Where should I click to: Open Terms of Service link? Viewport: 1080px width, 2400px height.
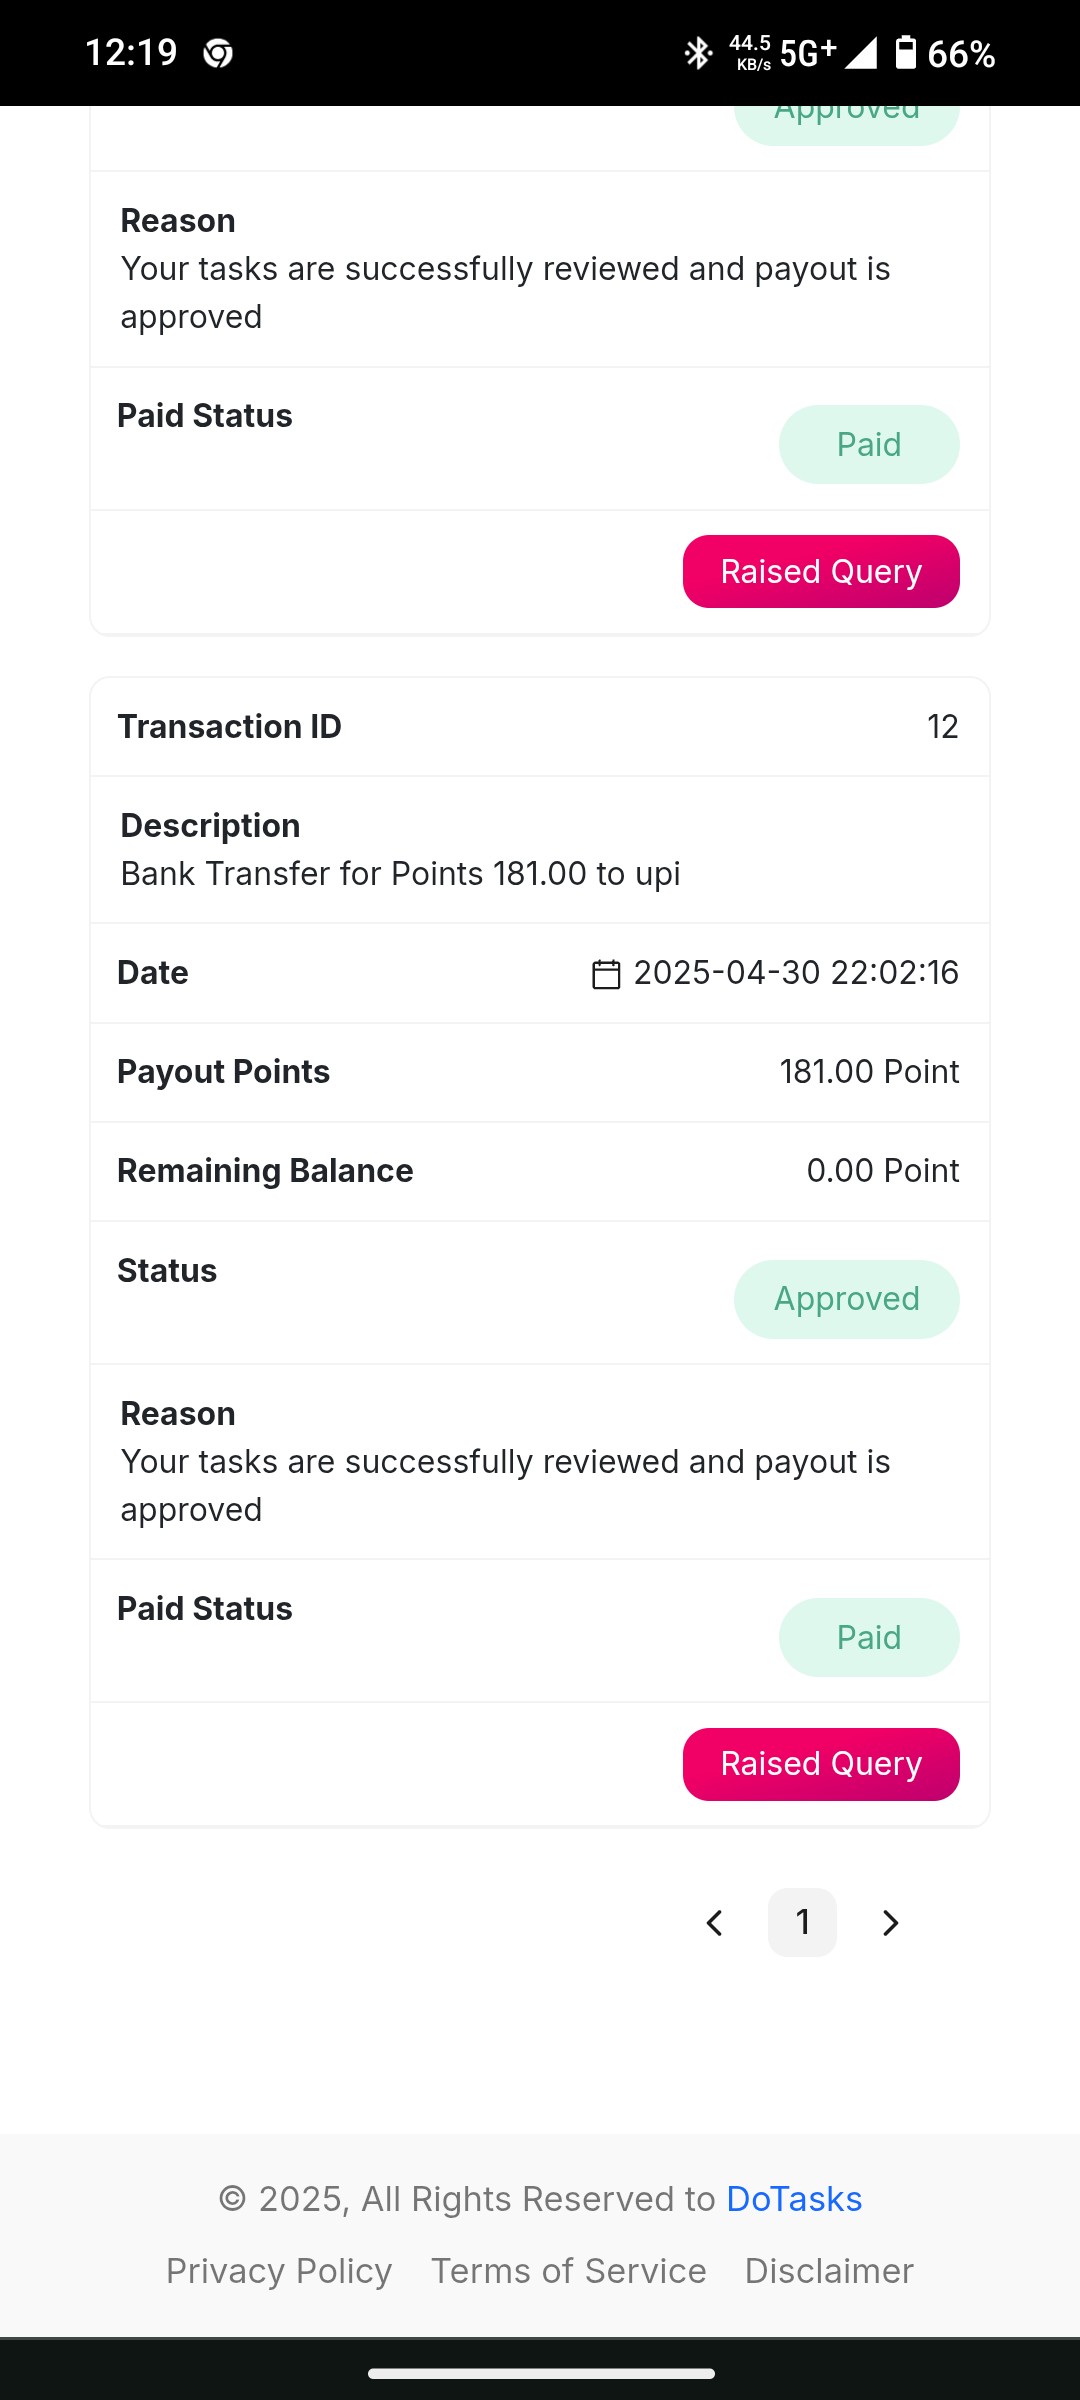point(569,2271)
